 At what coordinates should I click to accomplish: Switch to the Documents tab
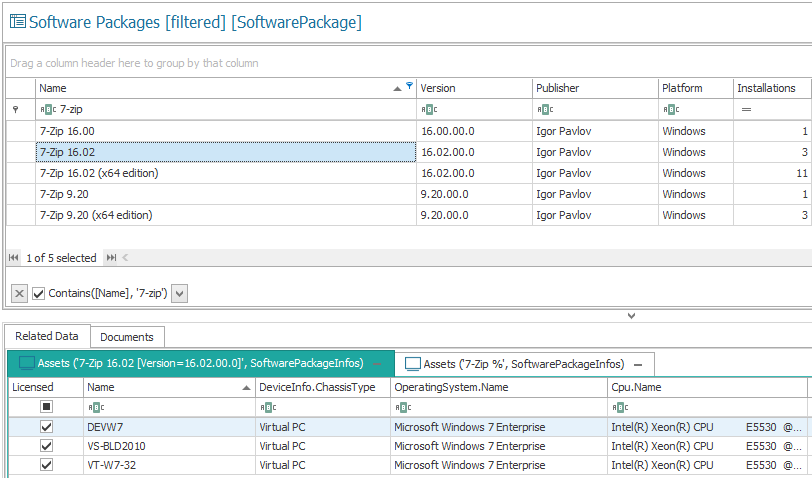pos(127,337)
